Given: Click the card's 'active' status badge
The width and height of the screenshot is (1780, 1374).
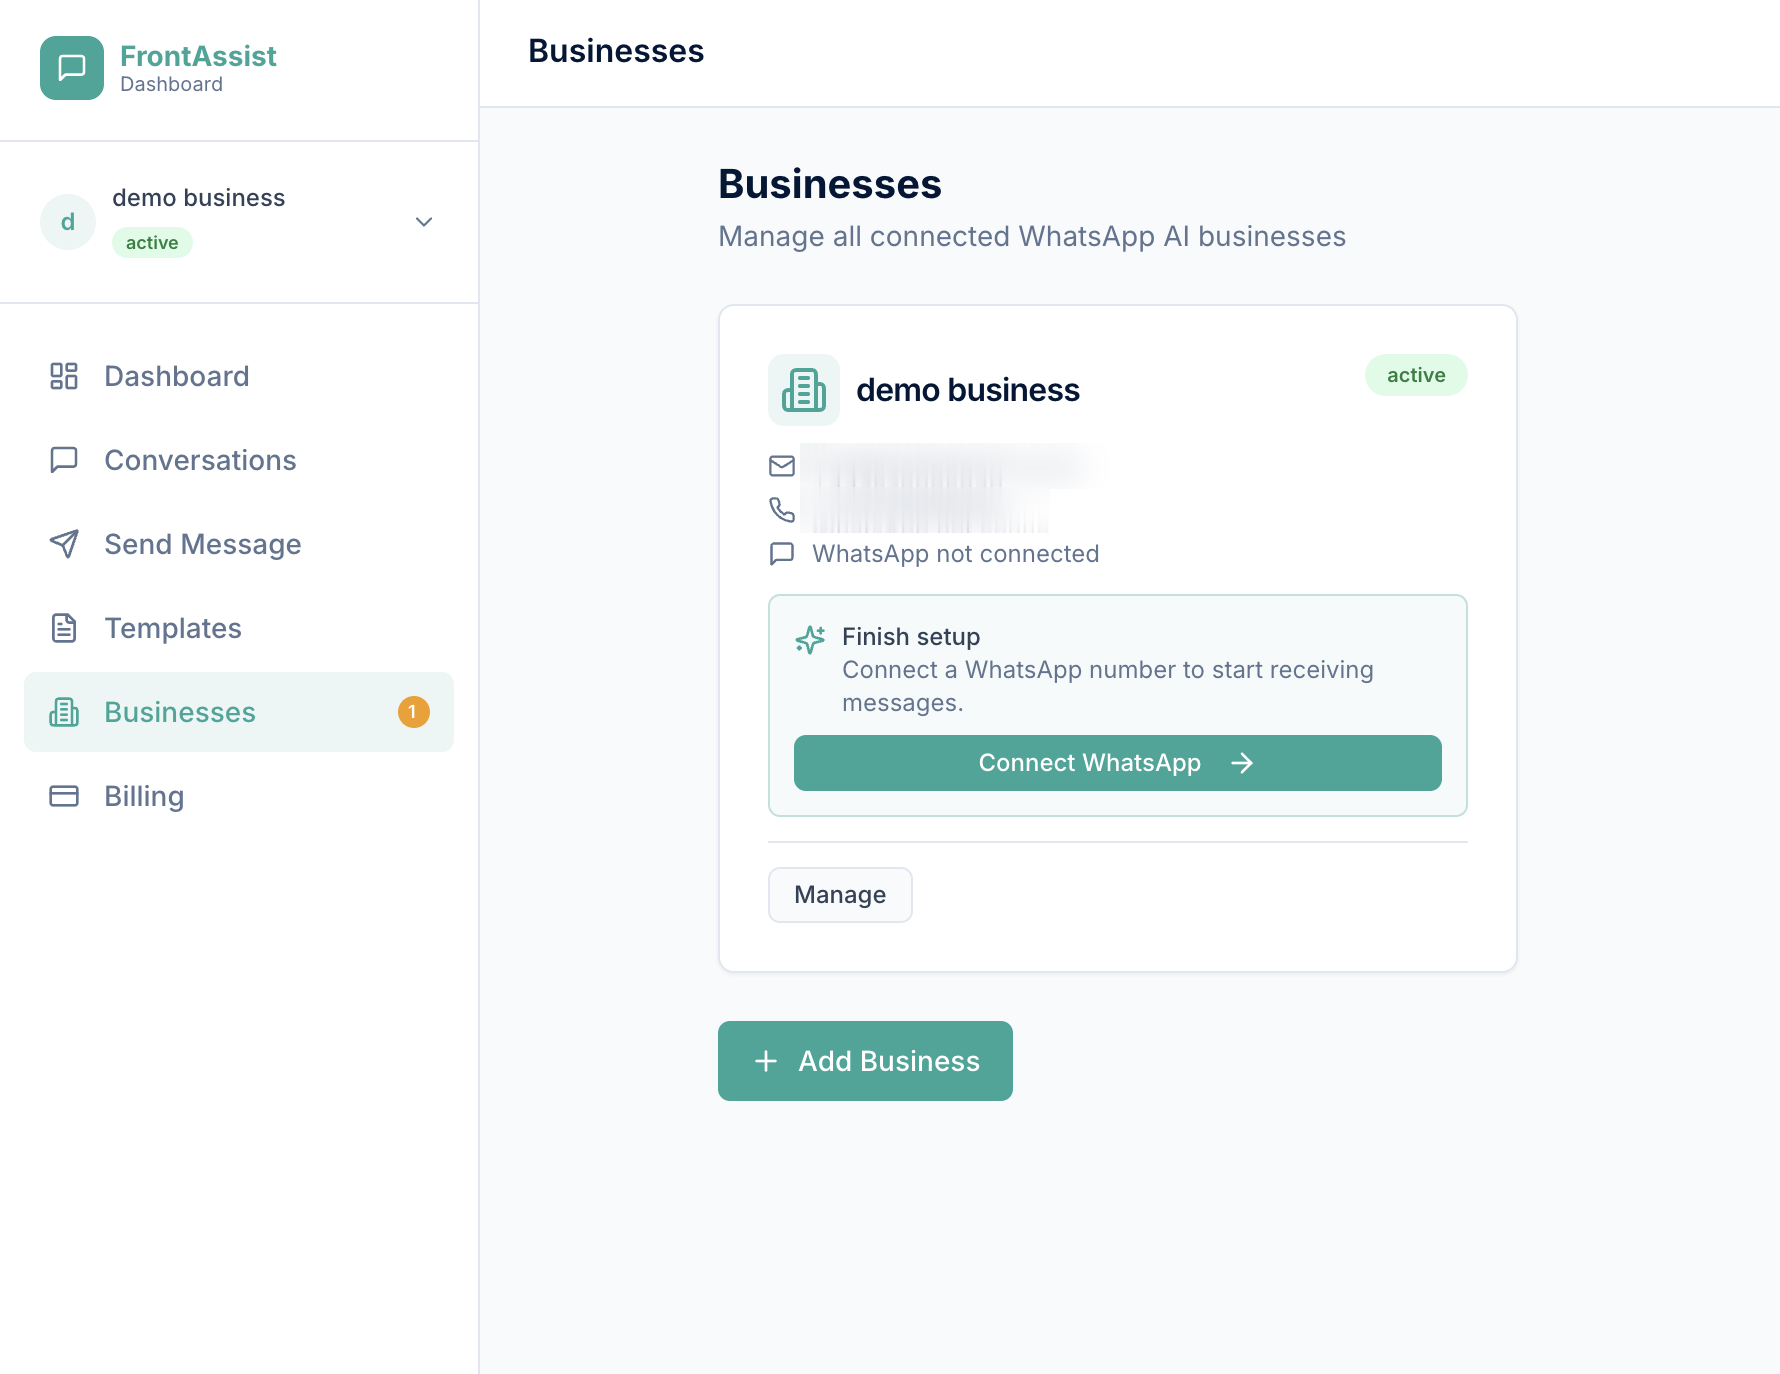Looking at the screenshot, I should [x=1416, y=375].
